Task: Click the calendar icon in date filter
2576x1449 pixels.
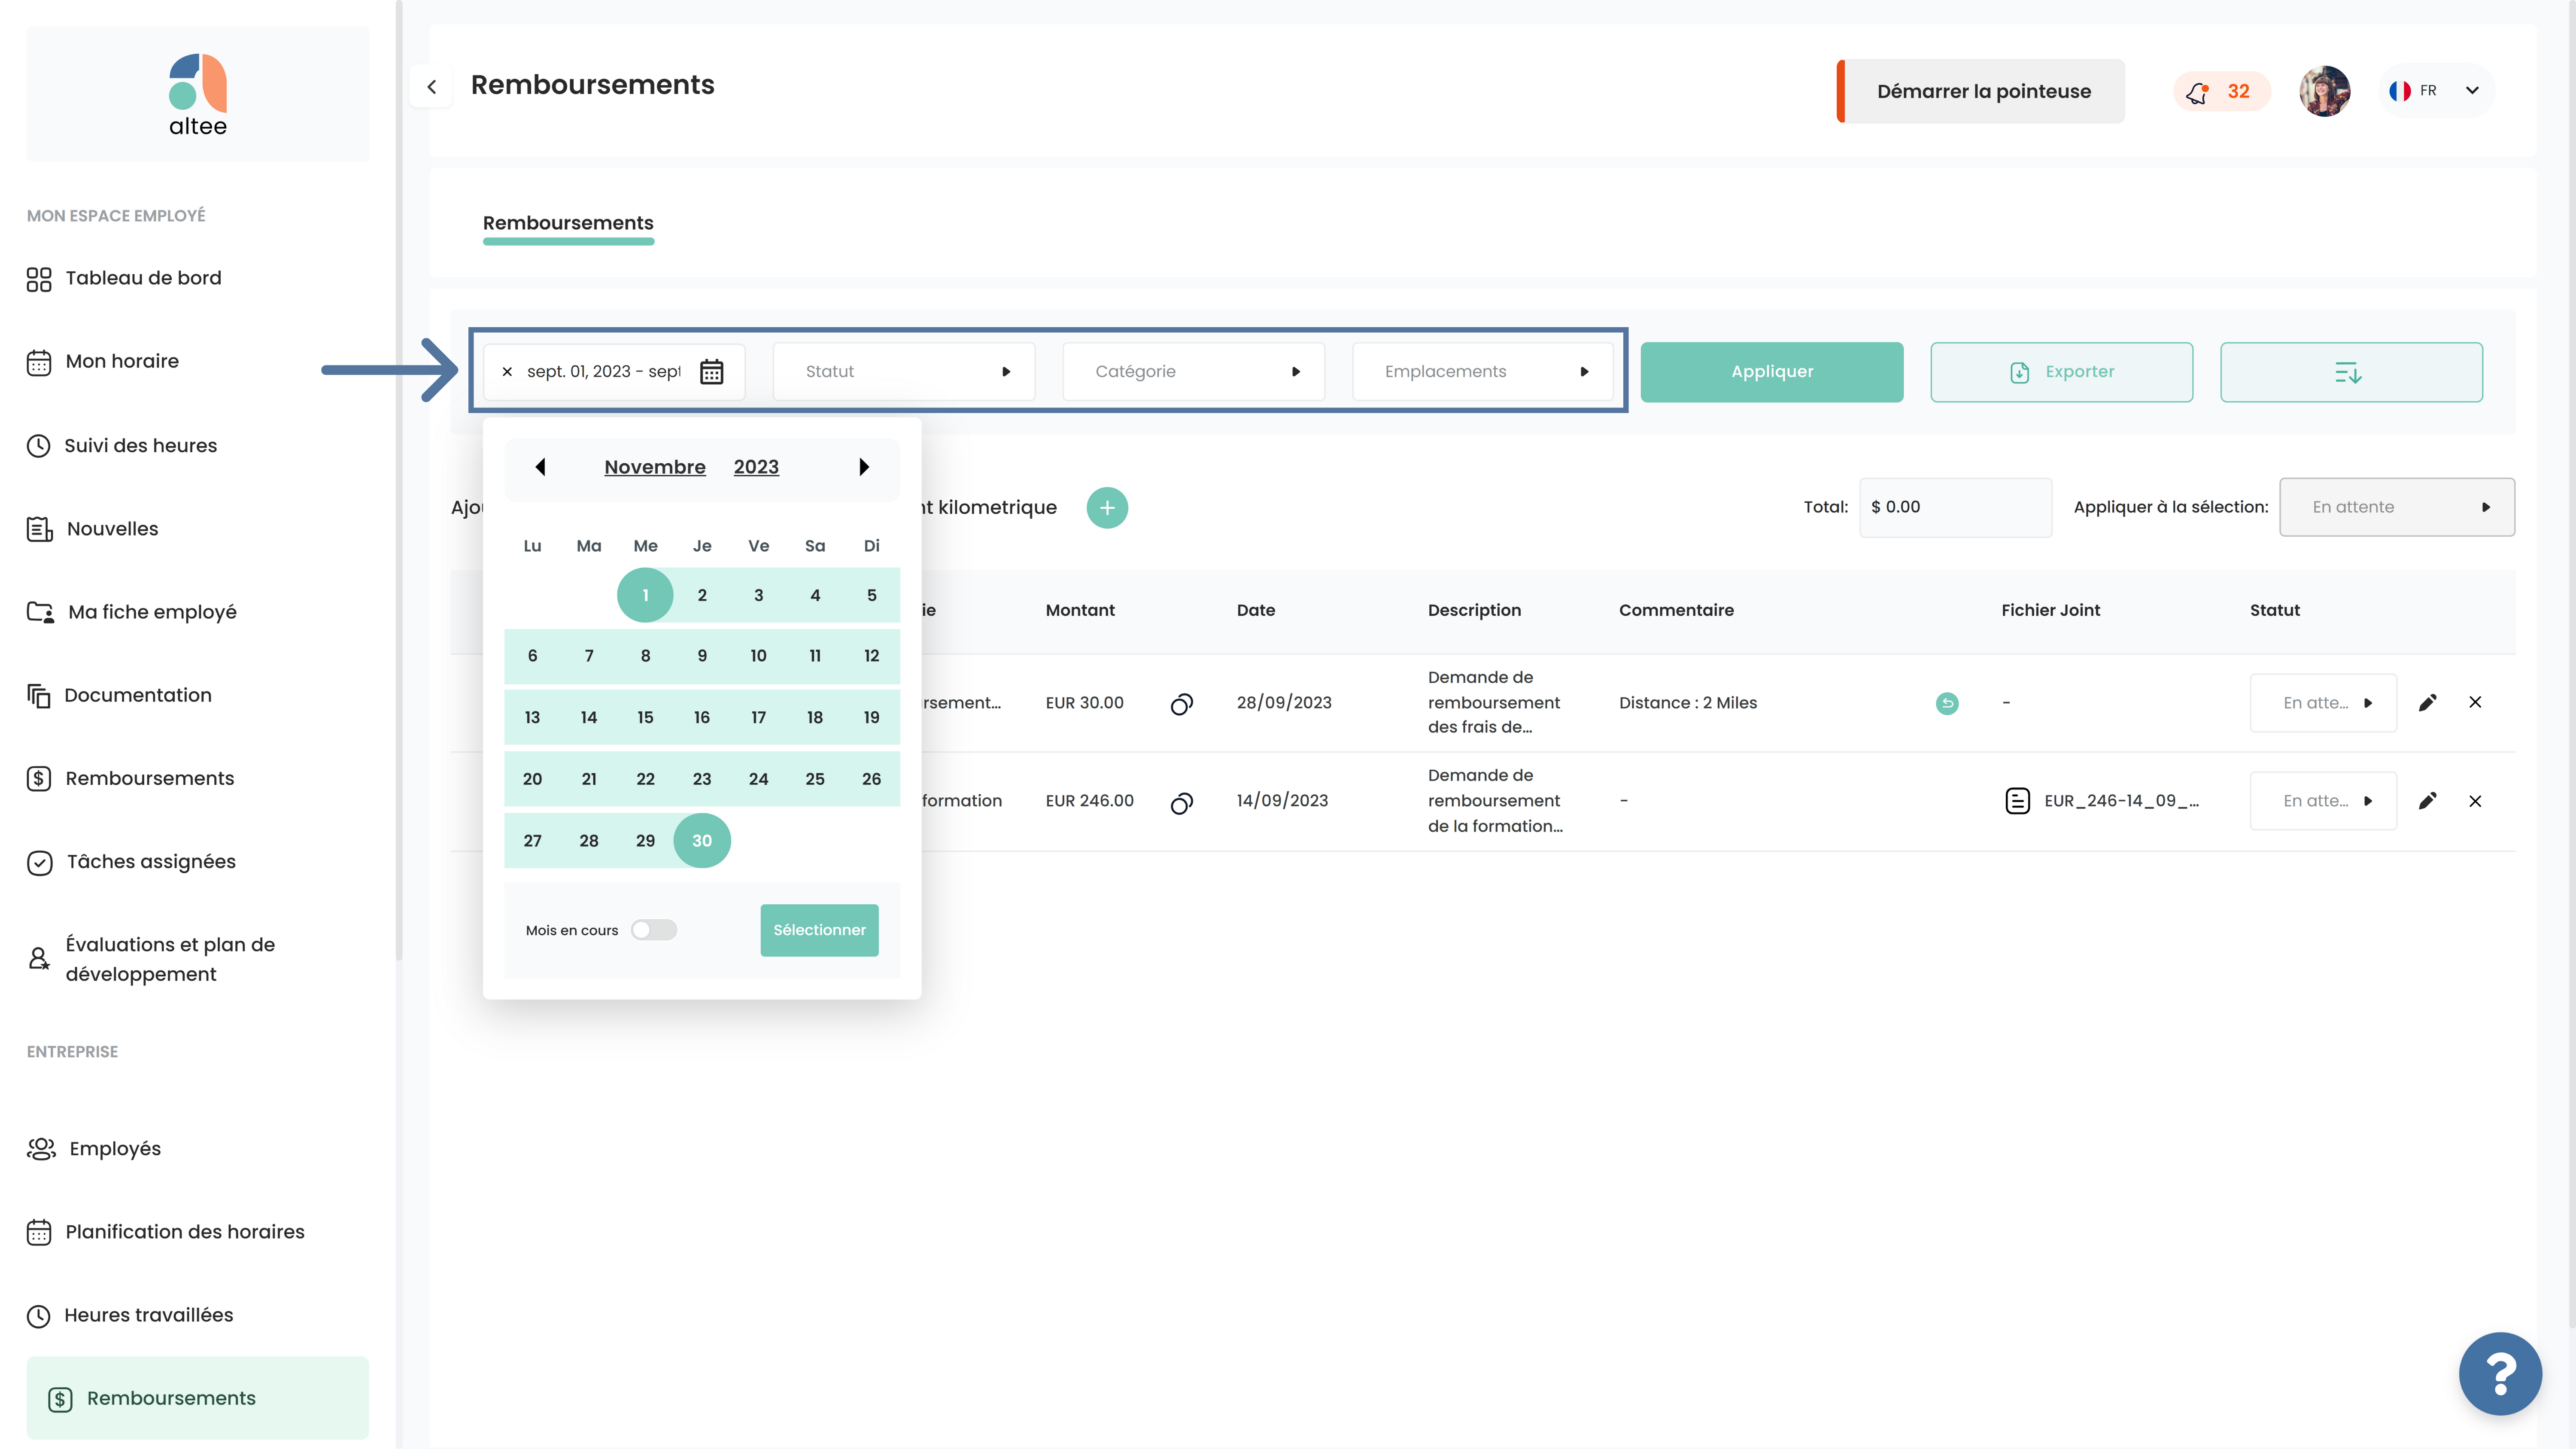Action: pos(711,372)
